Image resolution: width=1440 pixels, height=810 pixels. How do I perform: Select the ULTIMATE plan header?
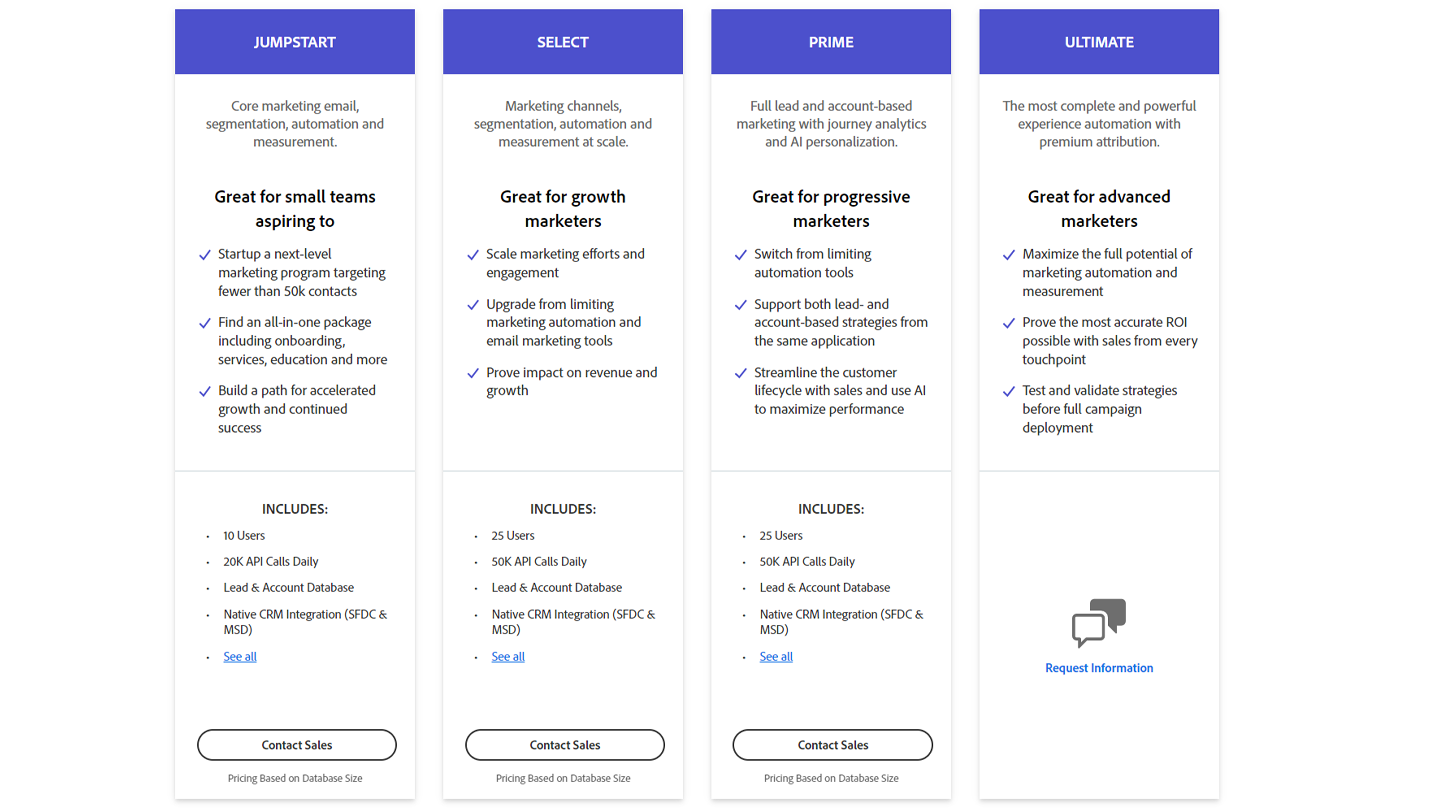click(1099, 42)
